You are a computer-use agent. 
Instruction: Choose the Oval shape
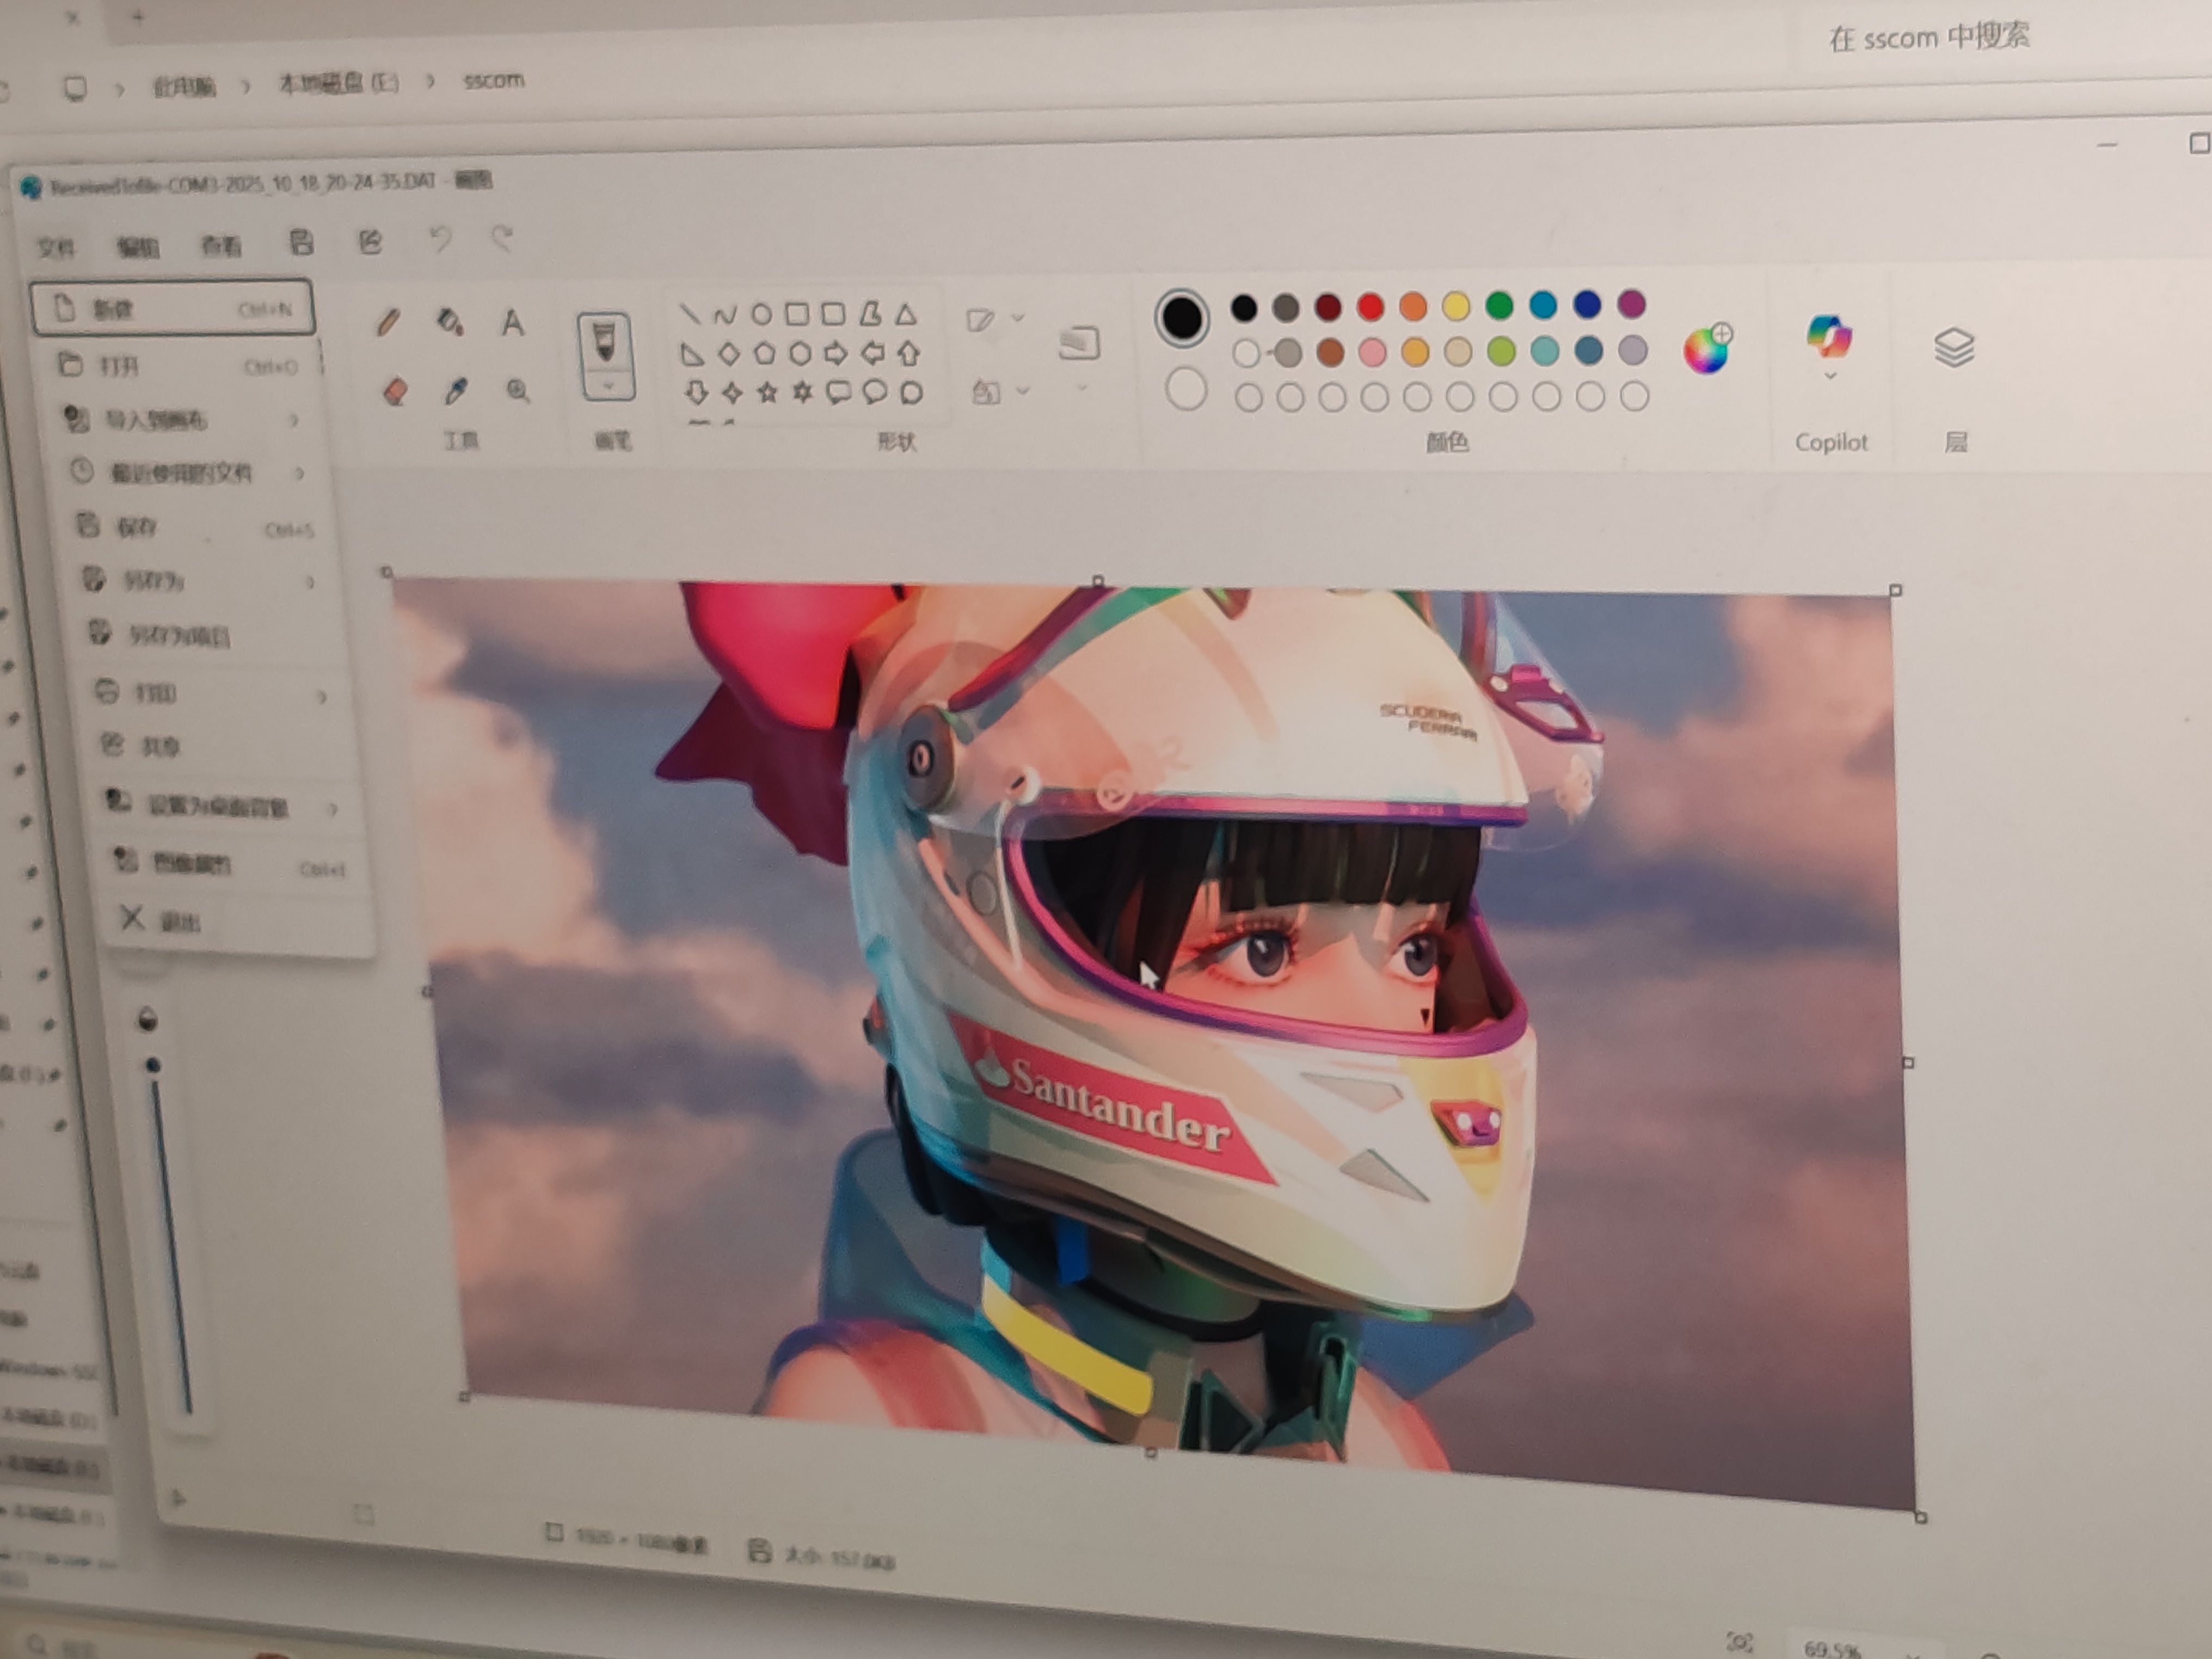pos(761,315)
